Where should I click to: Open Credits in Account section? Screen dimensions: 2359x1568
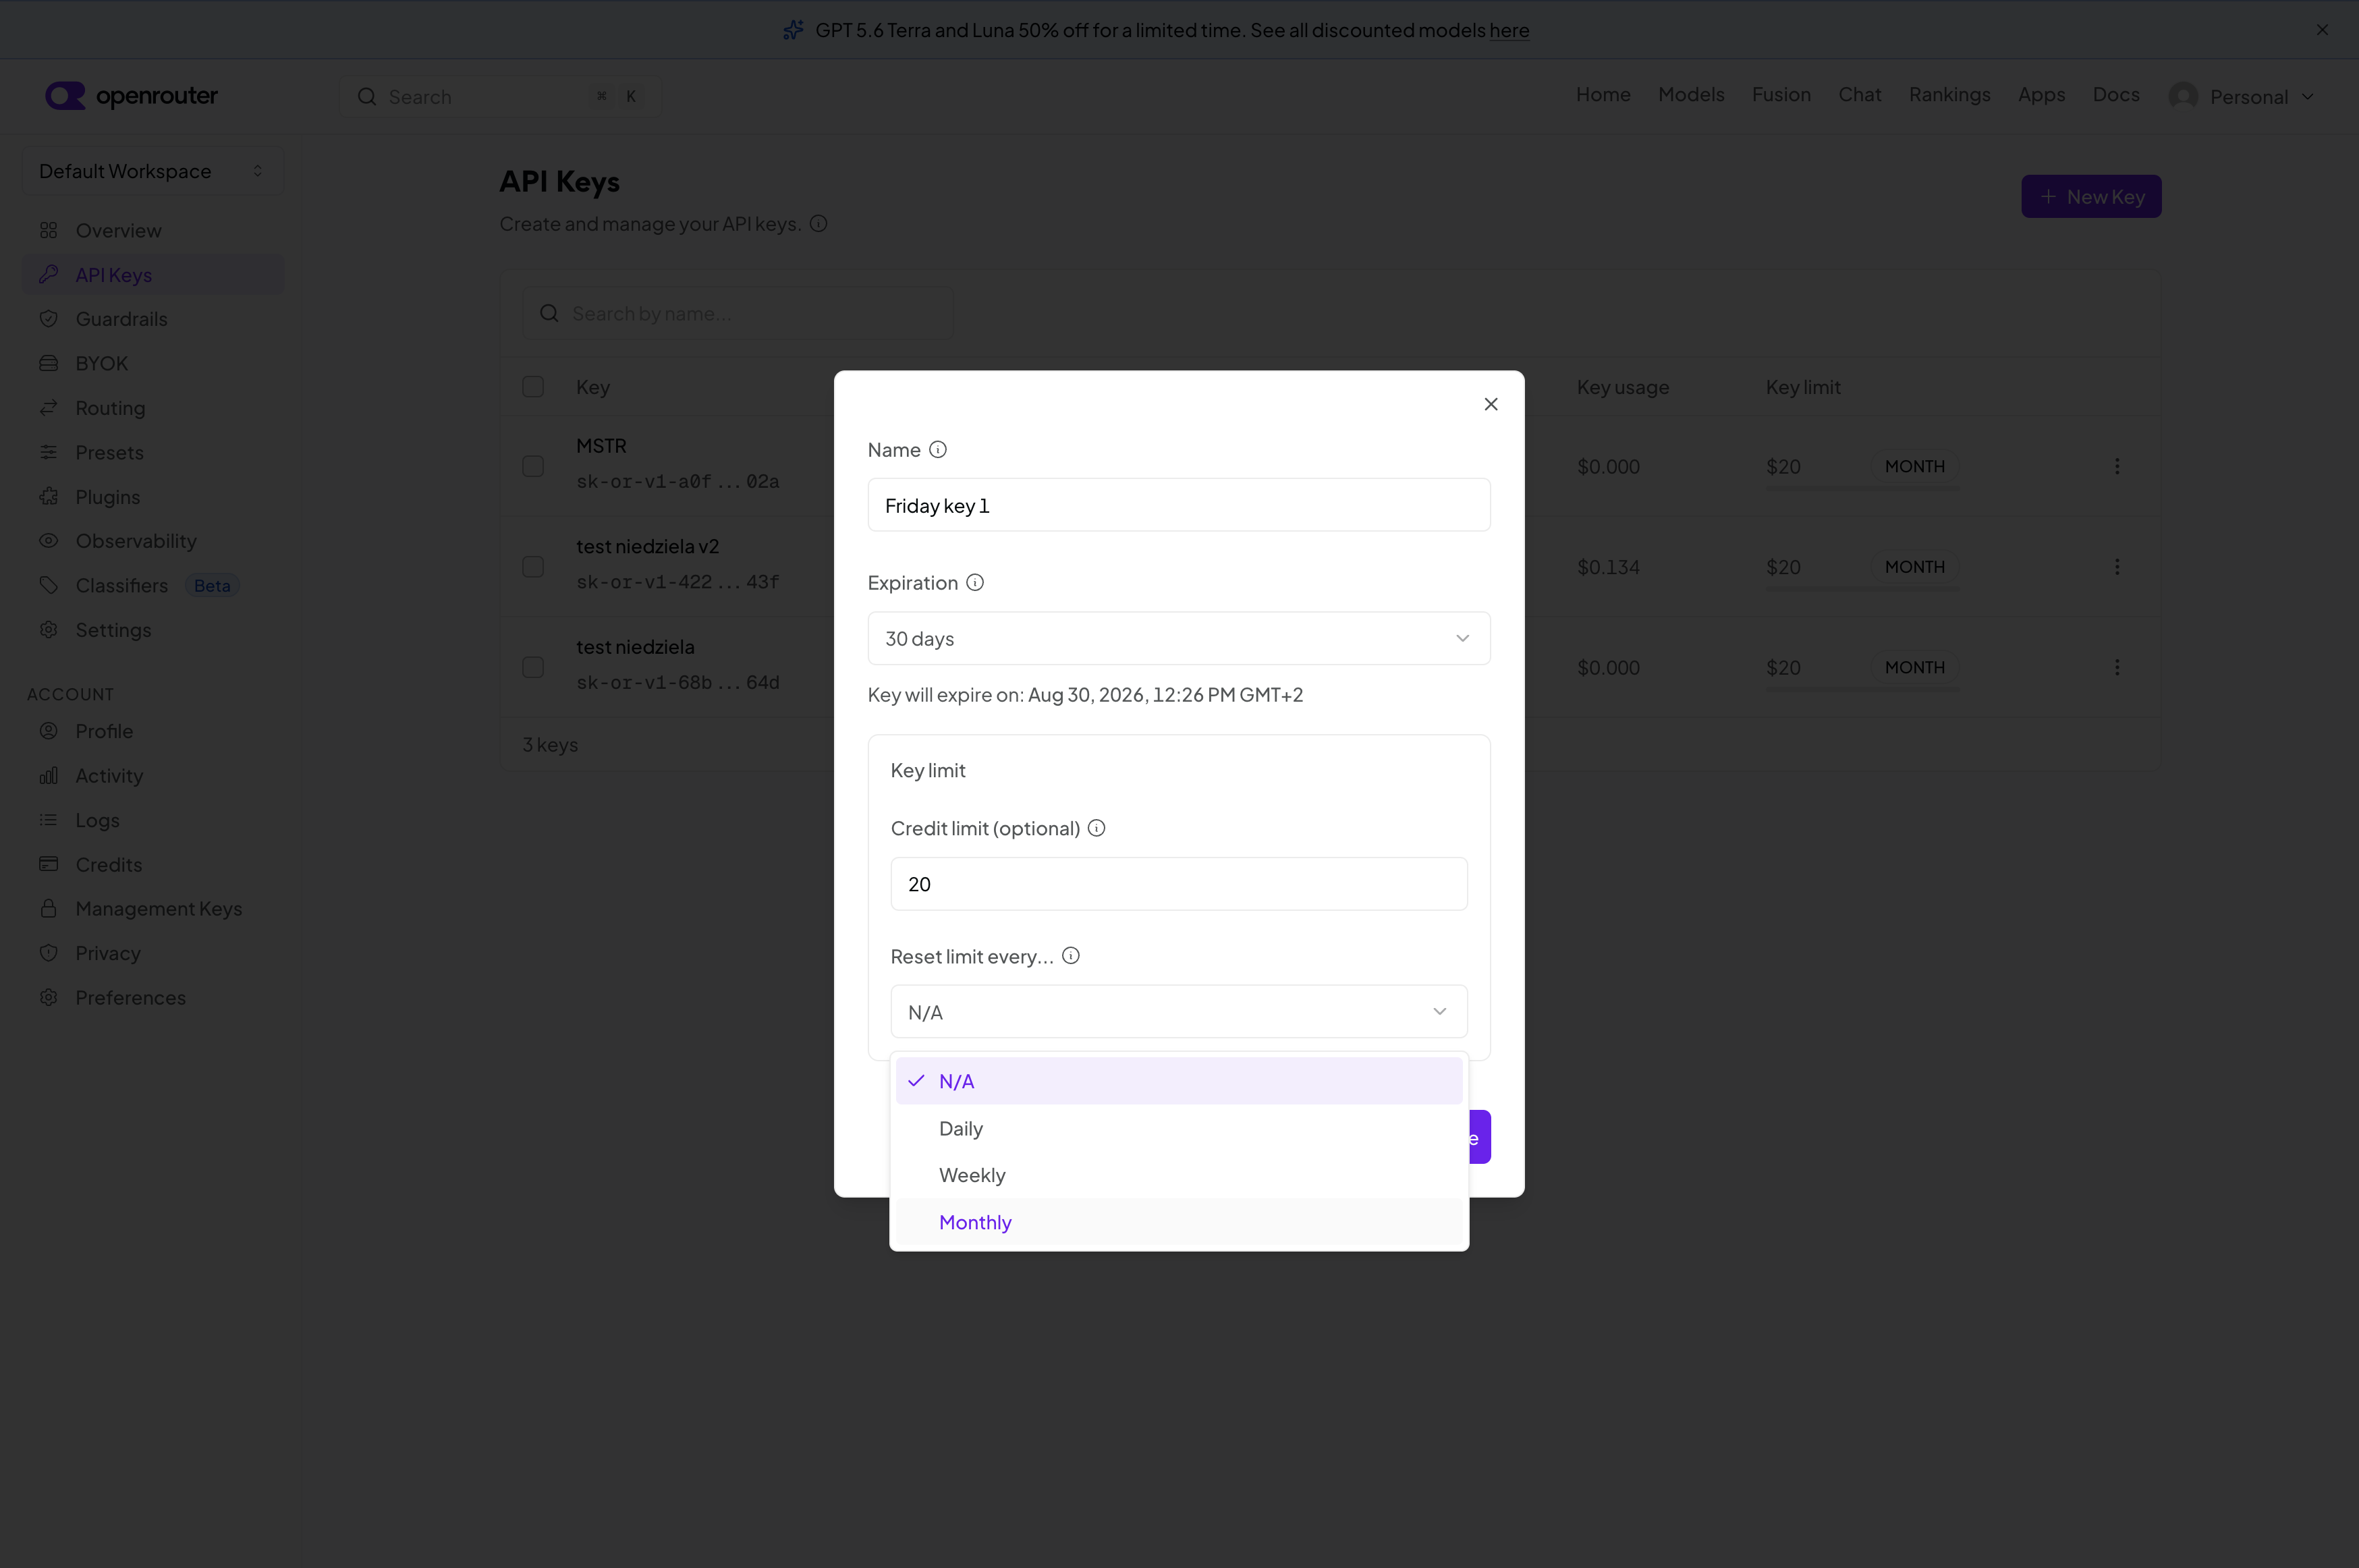point(153,864)
